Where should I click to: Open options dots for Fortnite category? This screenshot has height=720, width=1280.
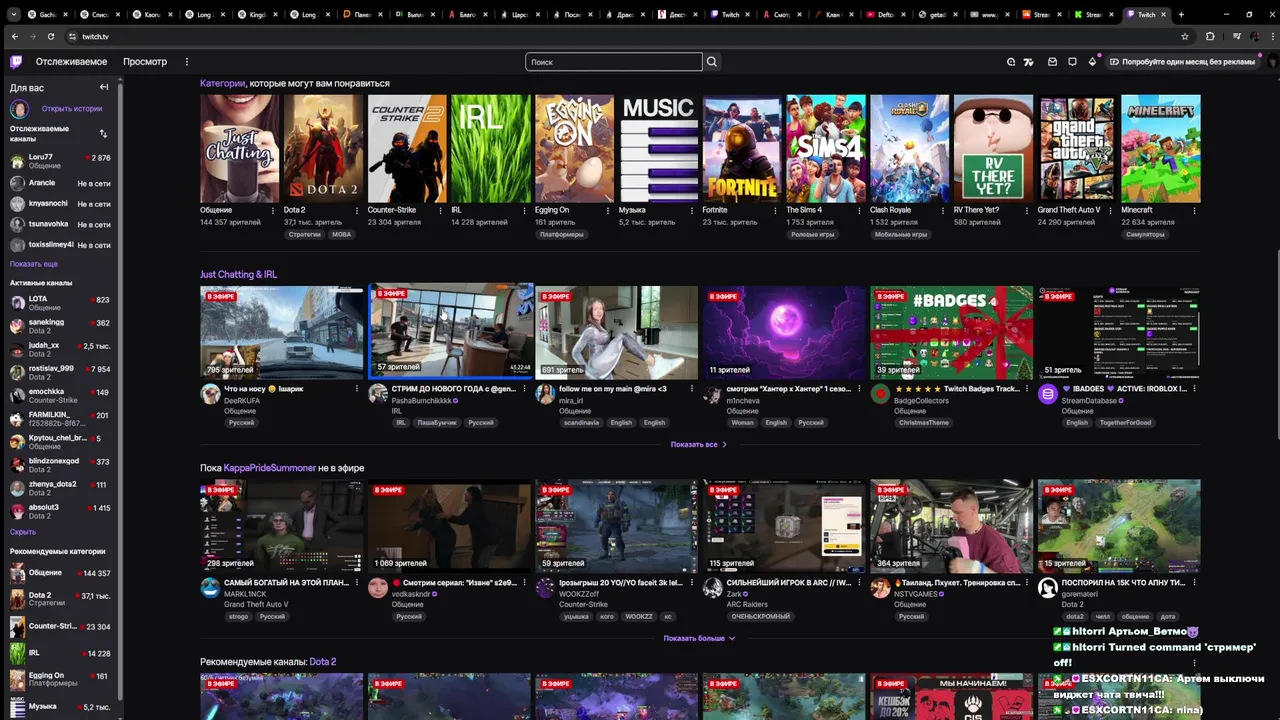pyautogui.click(x=775, y=211)
